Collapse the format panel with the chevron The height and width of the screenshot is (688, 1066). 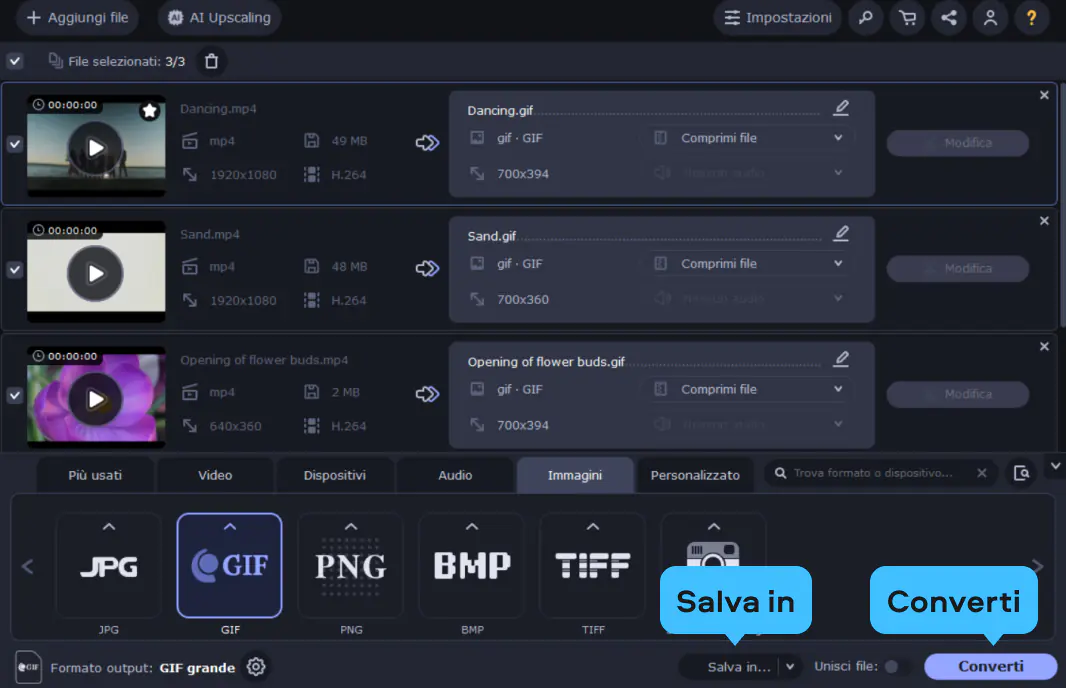coord(1055,466)
